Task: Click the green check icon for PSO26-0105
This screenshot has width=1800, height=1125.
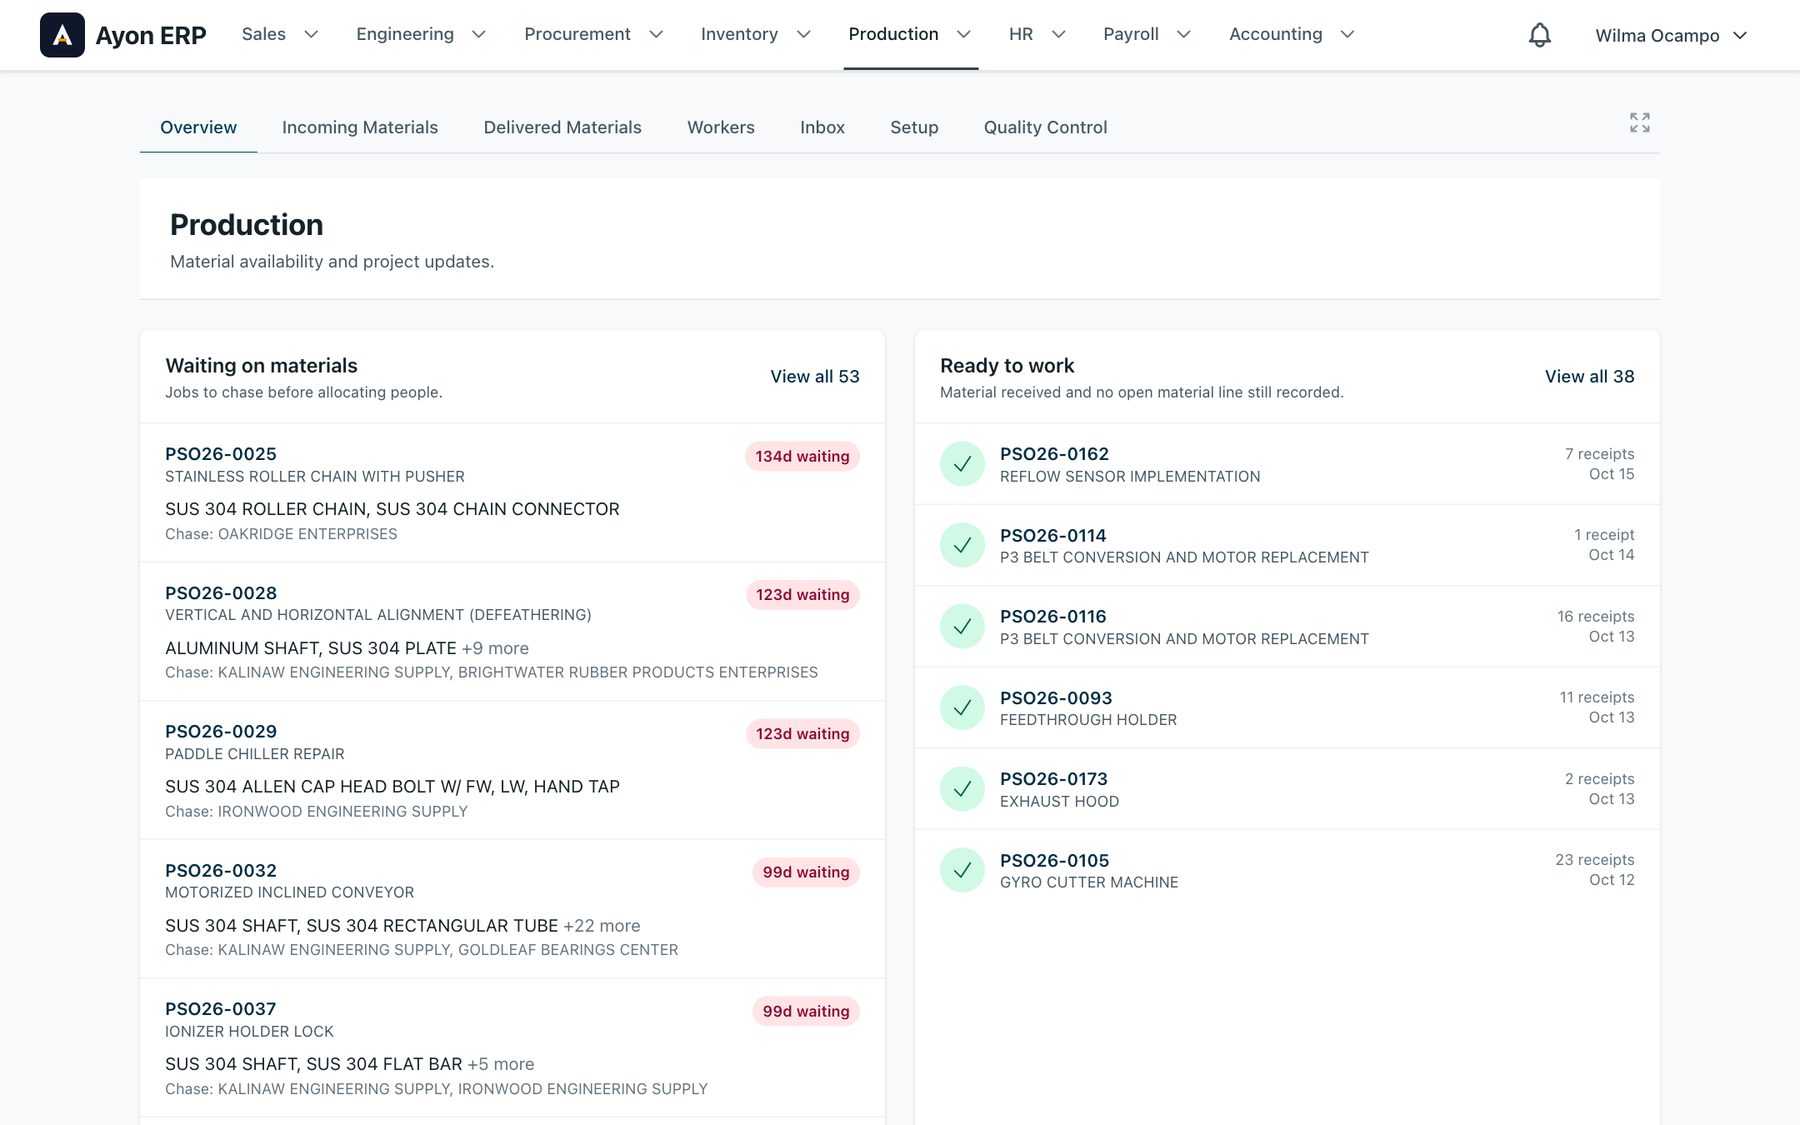Action: click(962, 870)
